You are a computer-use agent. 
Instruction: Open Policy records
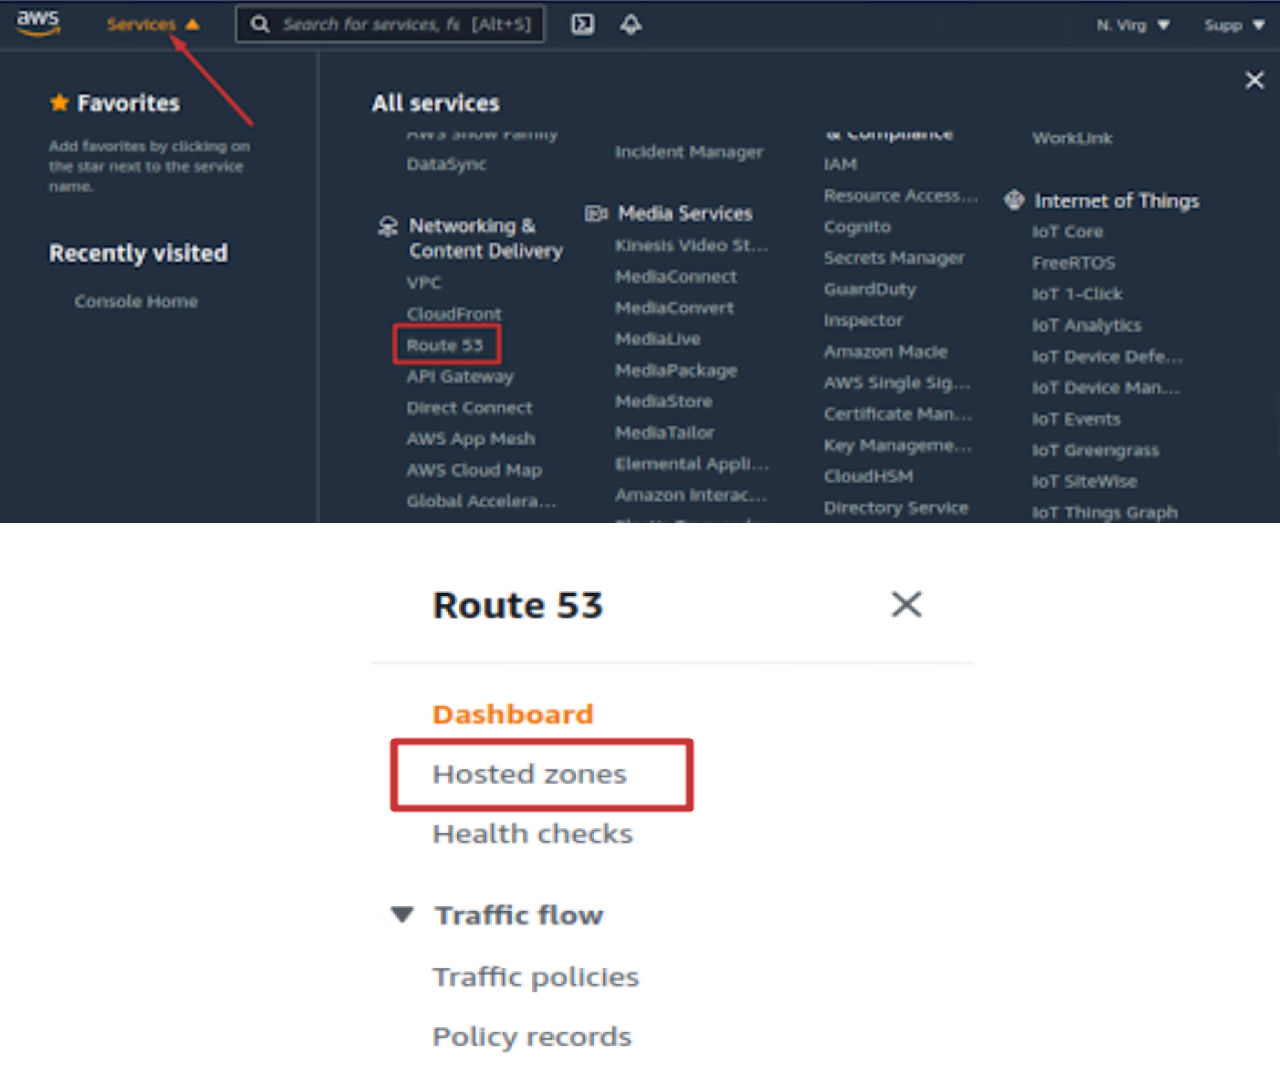[532, 1036]
